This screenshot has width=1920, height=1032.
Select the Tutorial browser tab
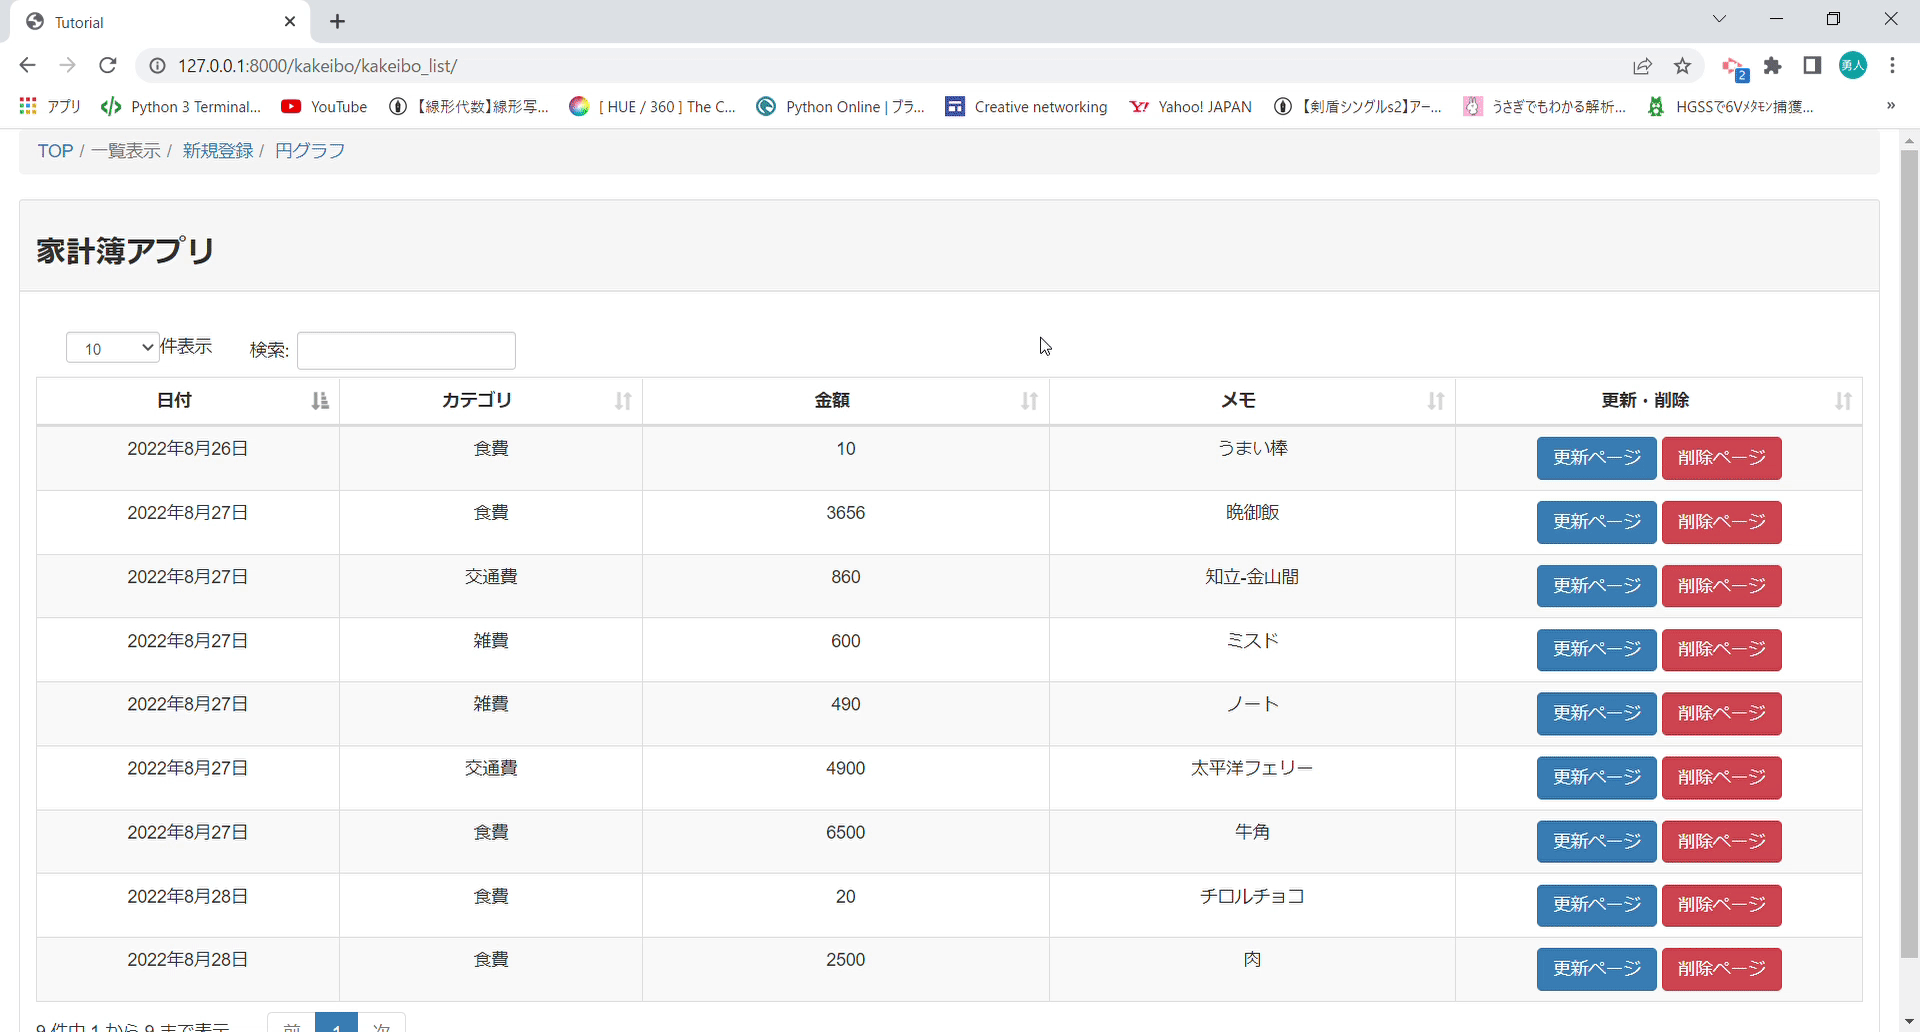(x=160, y=22)
